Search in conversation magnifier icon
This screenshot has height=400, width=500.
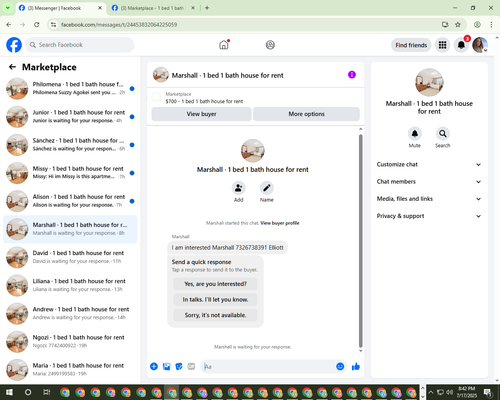click(442, 134)
